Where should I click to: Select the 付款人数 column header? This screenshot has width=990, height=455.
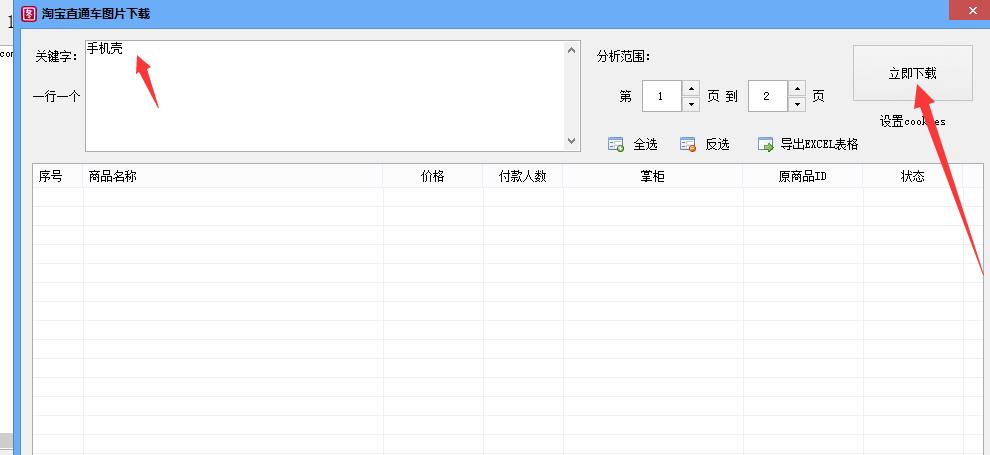pos(522,176)
